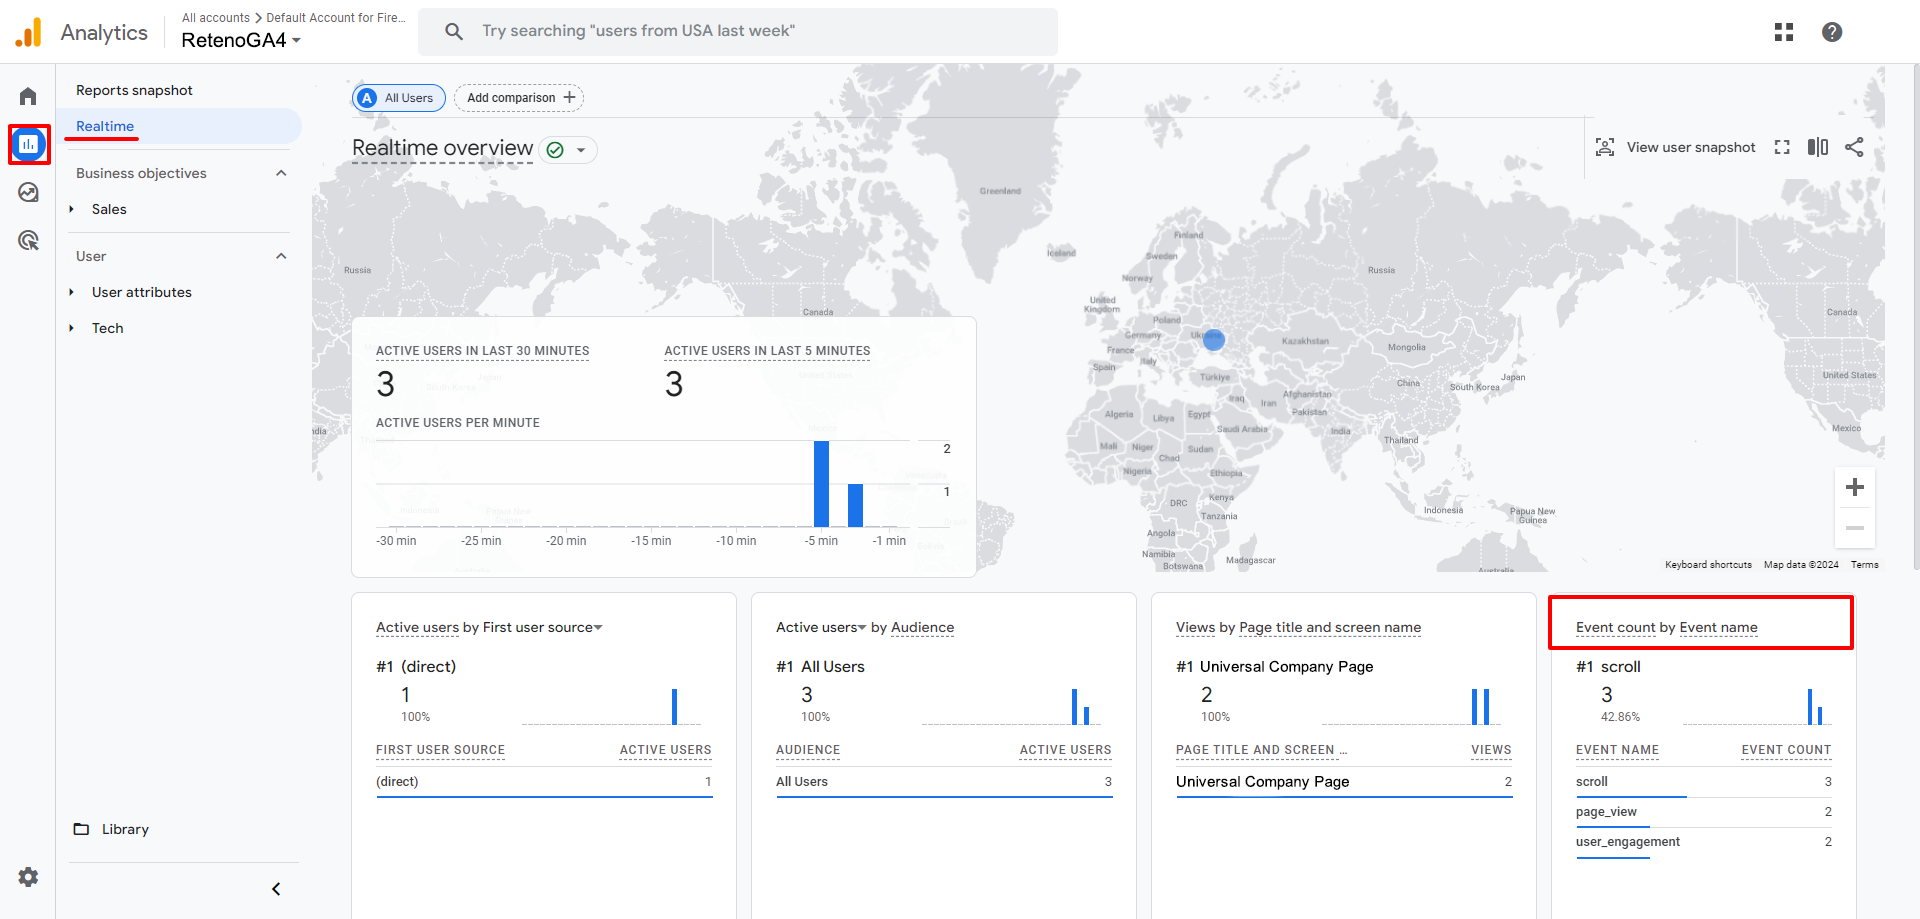Collapse the Business objectives section
Viewport: 1920px width, 919px height.
(281, 173)
